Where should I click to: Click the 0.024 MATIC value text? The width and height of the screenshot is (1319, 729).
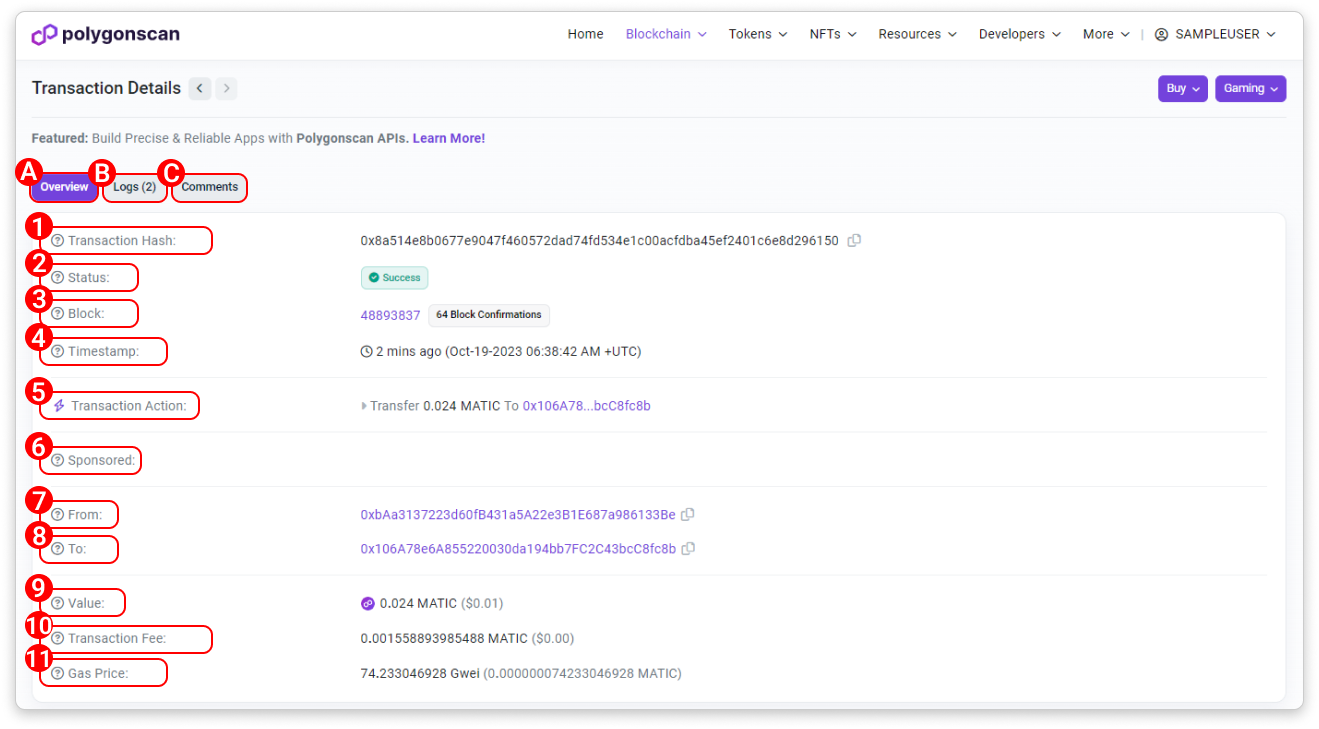(x=418, y=604)
